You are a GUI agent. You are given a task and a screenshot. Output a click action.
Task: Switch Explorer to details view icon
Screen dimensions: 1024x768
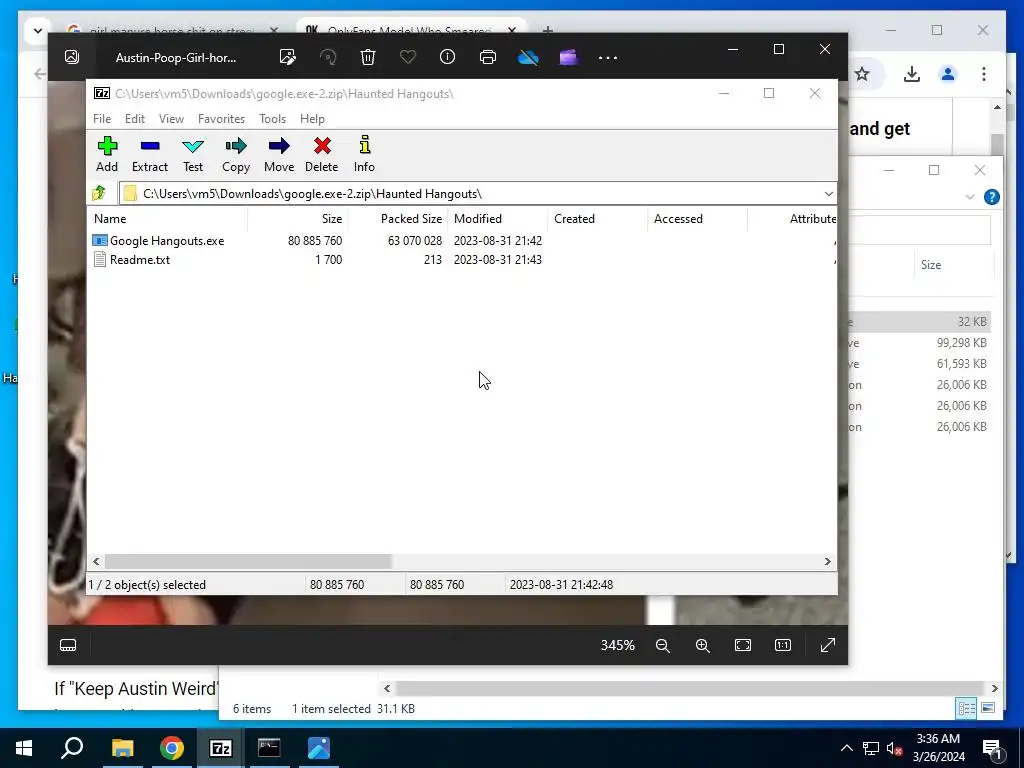(966, 708)
